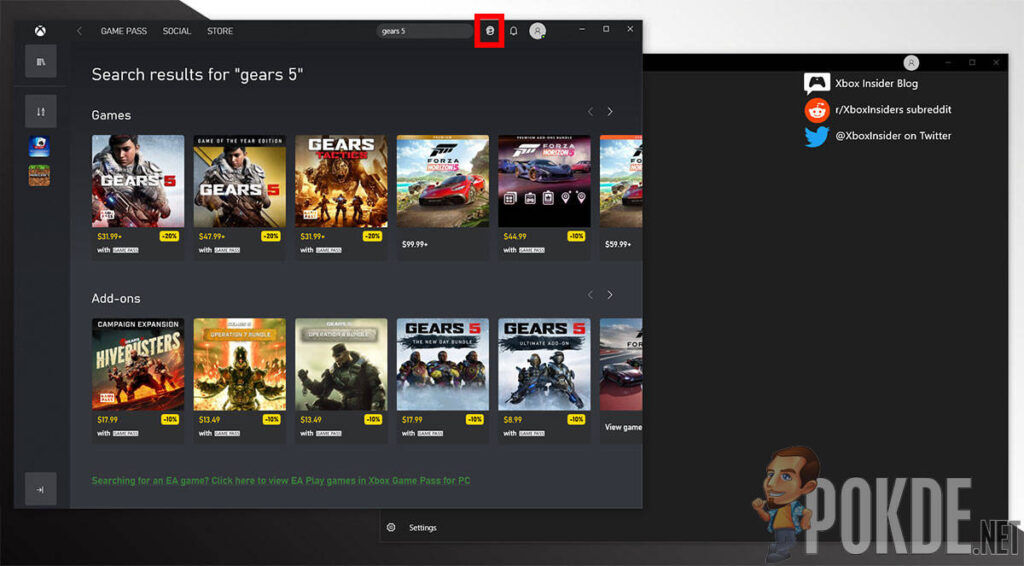This screenshot has height=566, width=1024.
Task: Open the profile icon in the Insider Hub window
Action: 911,63
